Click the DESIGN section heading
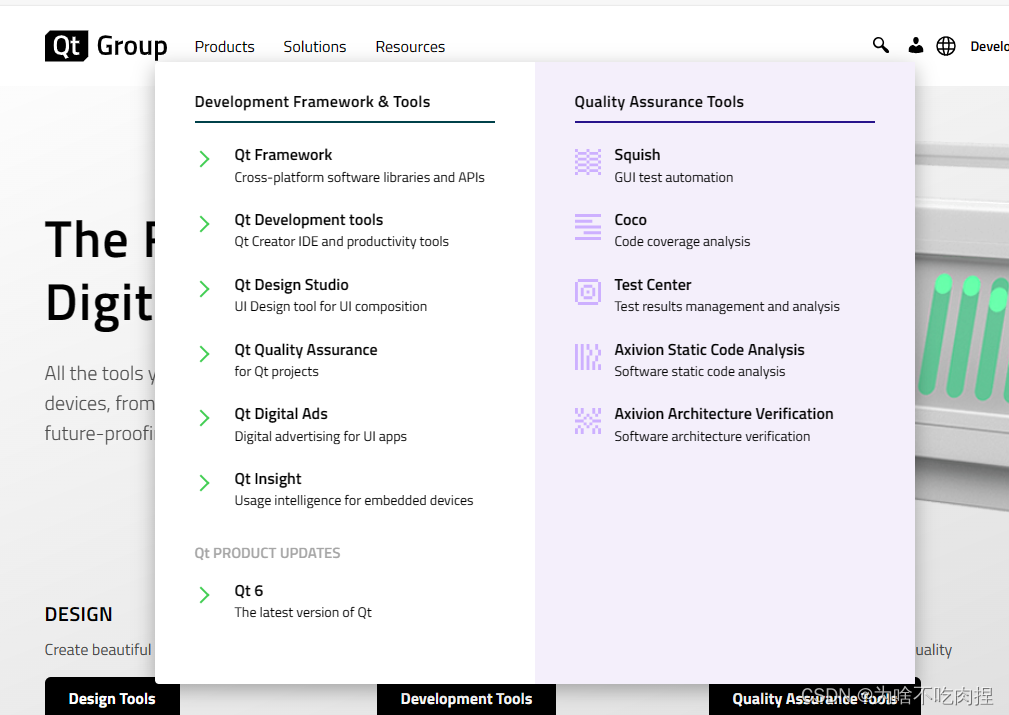This screenshot has height=715, width=1009. click(79, 615)
